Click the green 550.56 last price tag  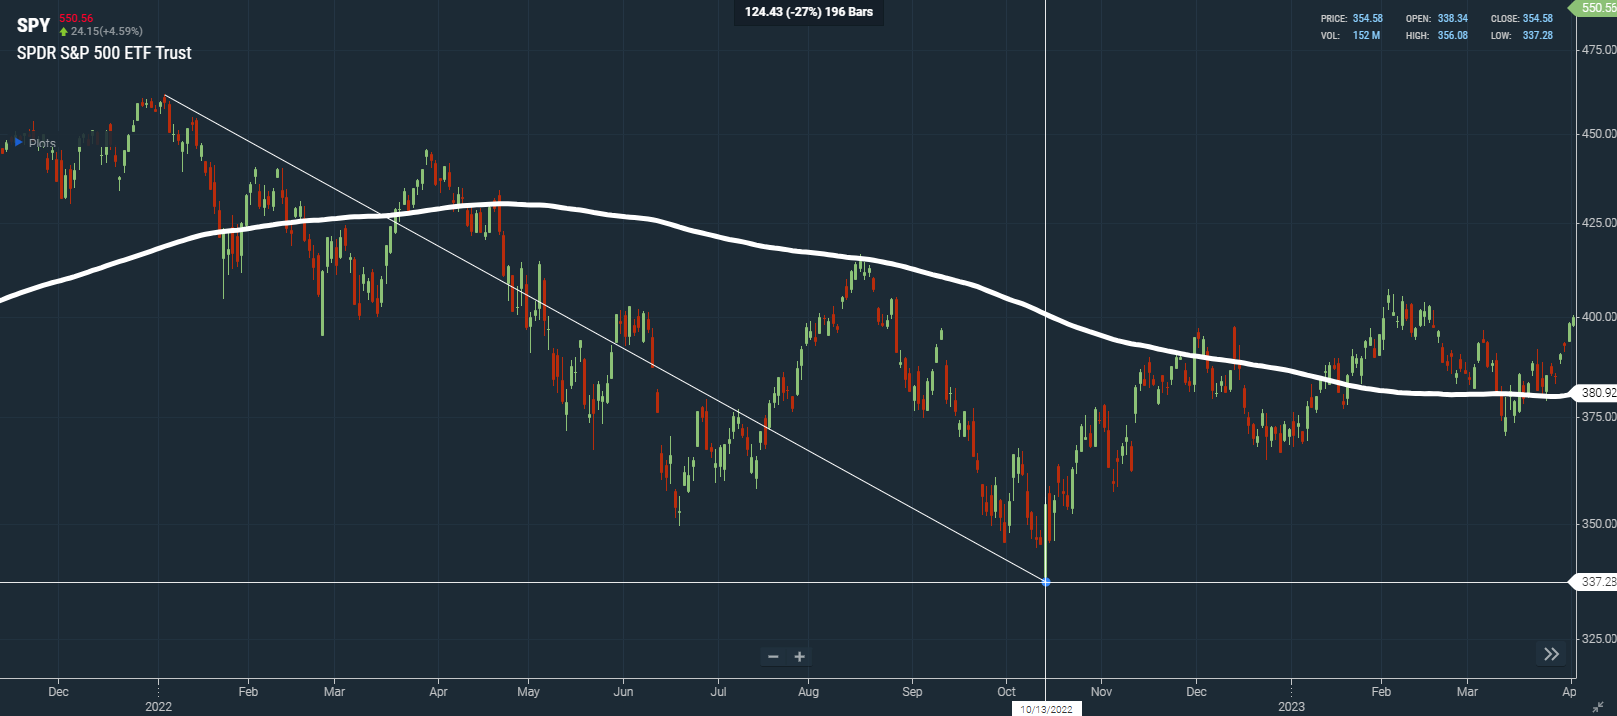point(1597,8)
